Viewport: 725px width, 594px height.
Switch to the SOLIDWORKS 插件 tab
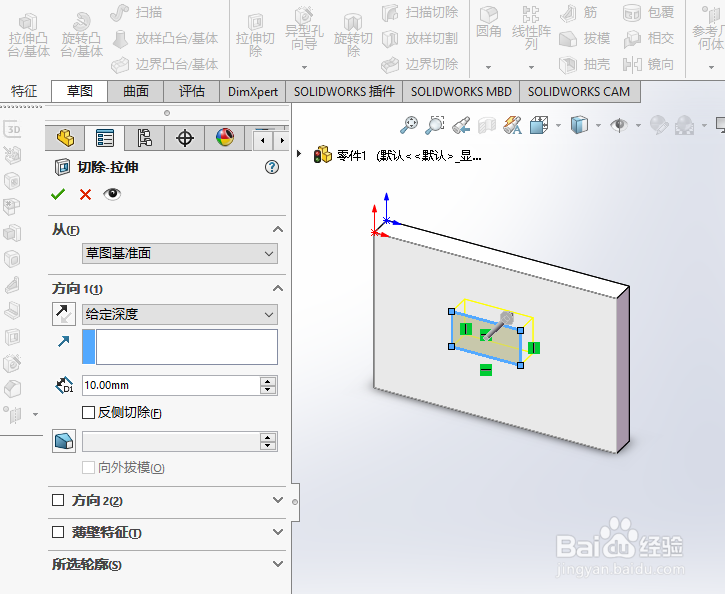(x=344, y=91)
